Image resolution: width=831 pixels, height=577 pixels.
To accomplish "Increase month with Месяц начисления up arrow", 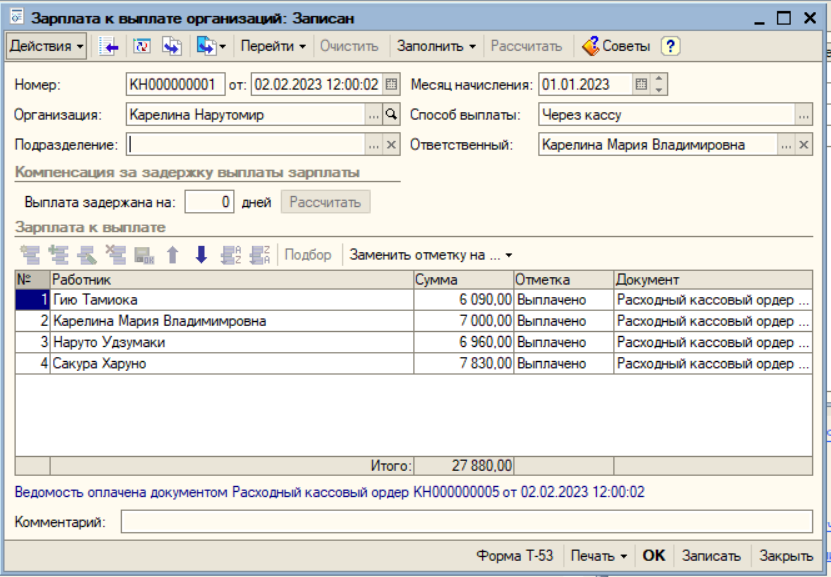I will coord(659,79).
